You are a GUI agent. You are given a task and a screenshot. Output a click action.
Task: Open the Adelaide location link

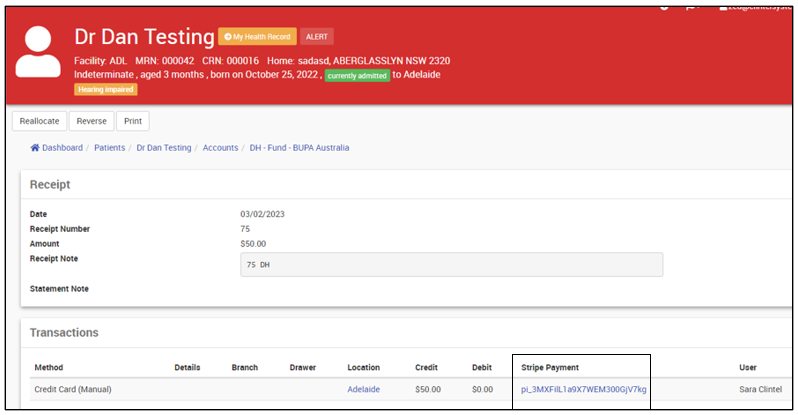coord(363,389)
